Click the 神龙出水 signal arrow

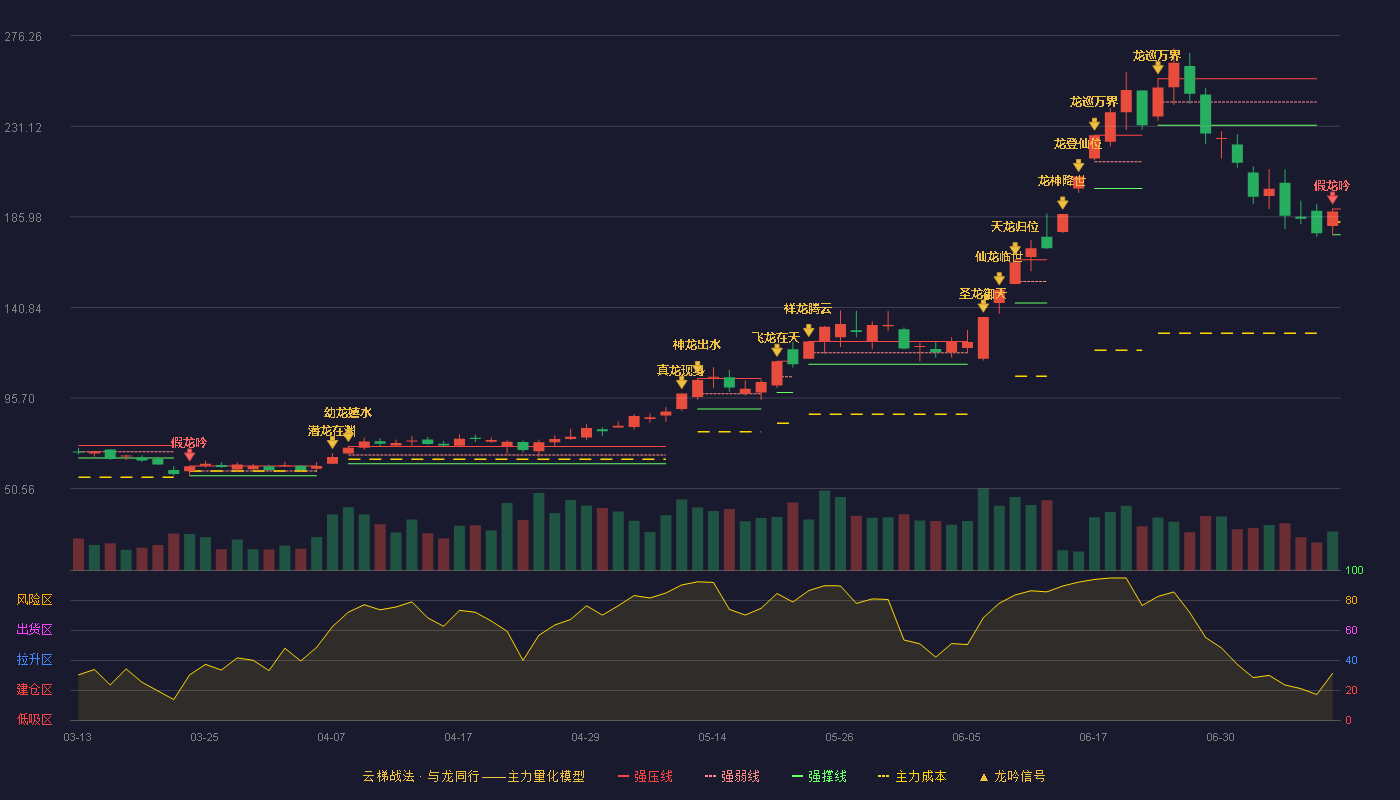coord(697,367)
